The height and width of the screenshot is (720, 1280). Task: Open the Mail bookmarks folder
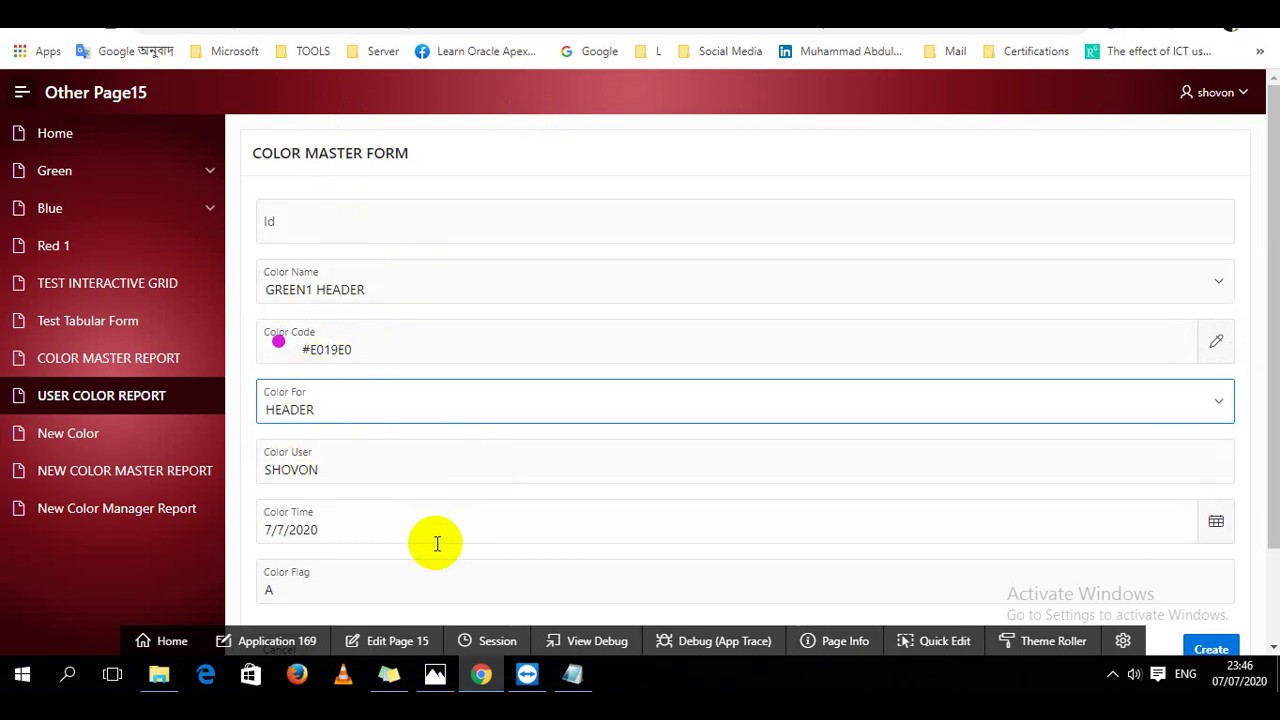pyautogui.click(x=945, y=51)
